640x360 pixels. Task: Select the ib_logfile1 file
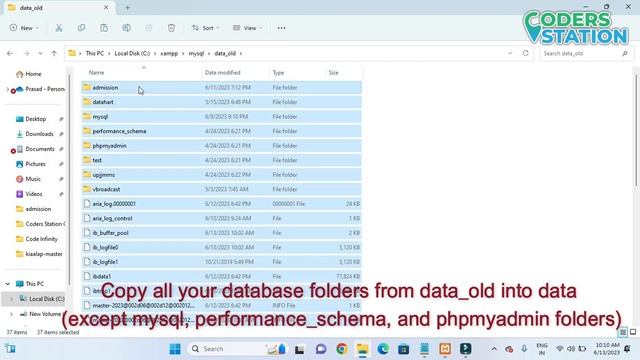coord(221,262)
